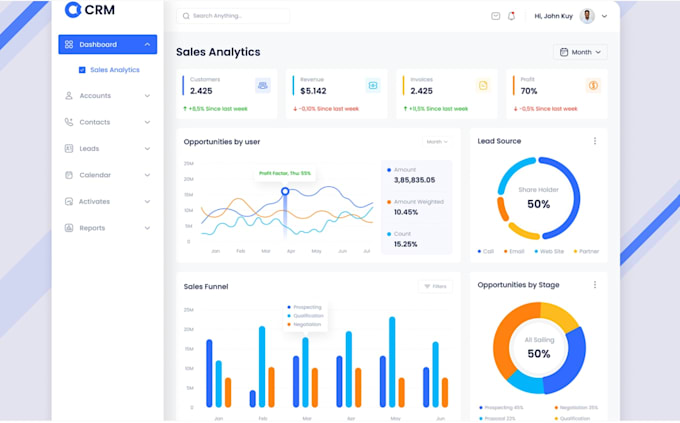Viewport: 680px width, 423px height.
Task: Click the Profit card dollar icon
Action: [x=593, y=85]
